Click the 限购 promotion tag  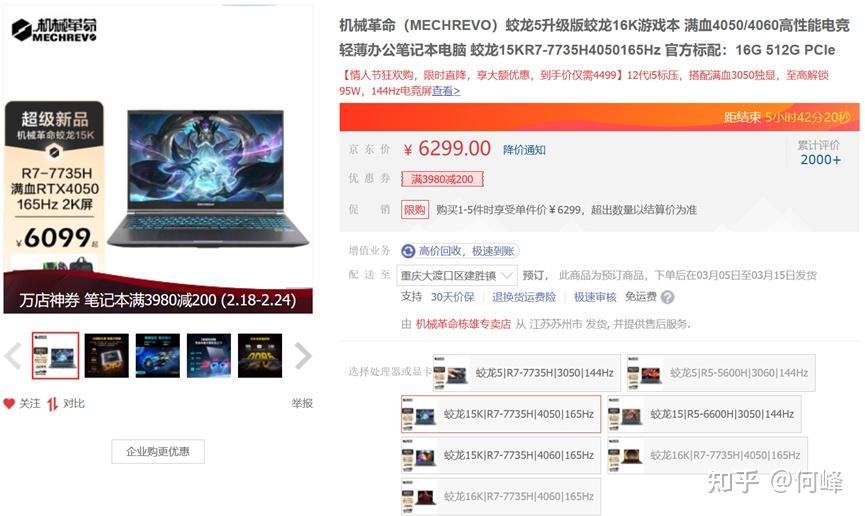[415, 210]
